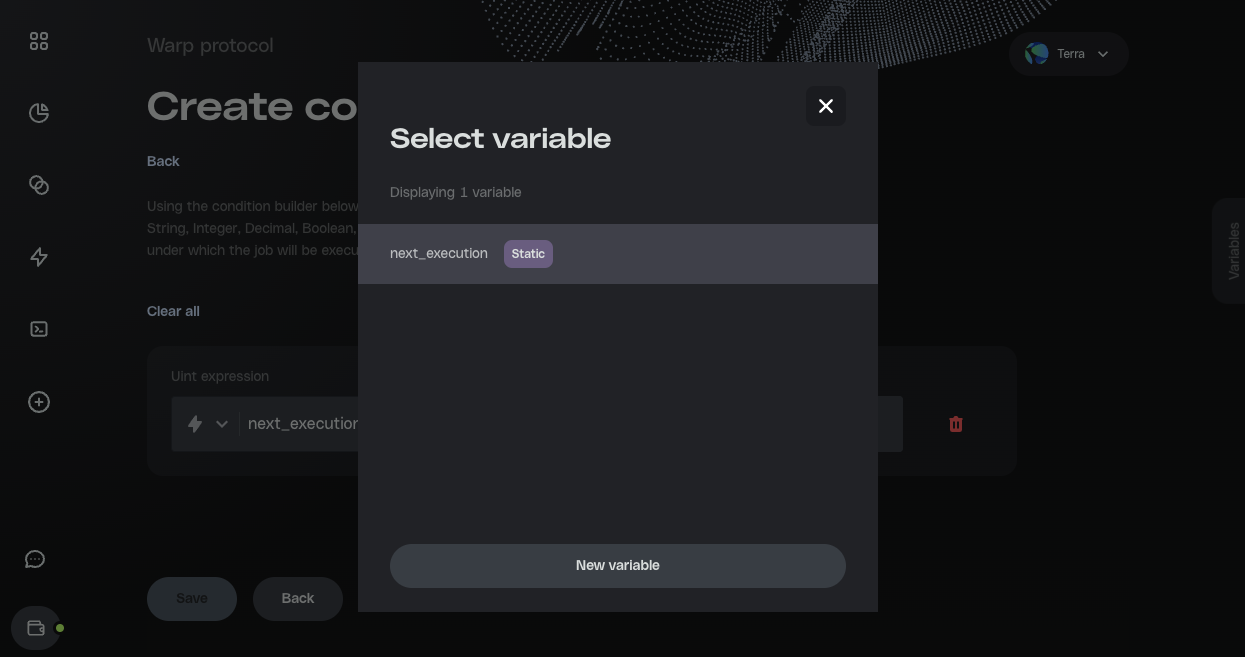Click the Back link under the heading
Viewport: 1245px width, 657px height.
coord(163,161)
